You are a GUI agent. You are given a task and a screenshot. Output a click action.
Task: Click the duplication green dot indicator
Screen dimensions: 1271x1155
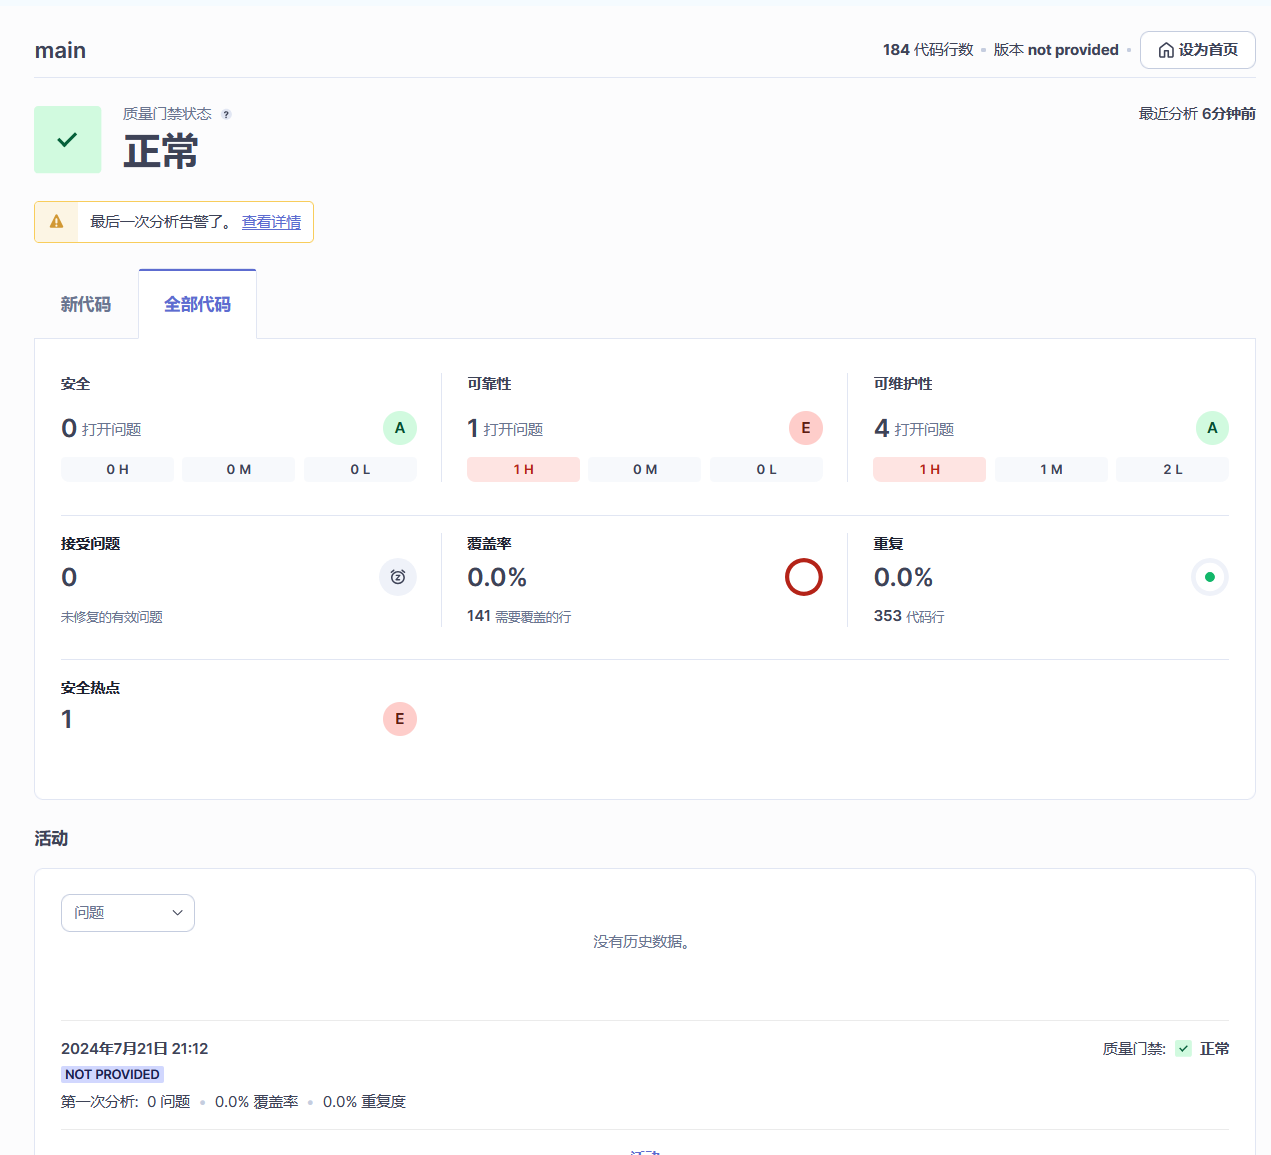coord(1209,577)
